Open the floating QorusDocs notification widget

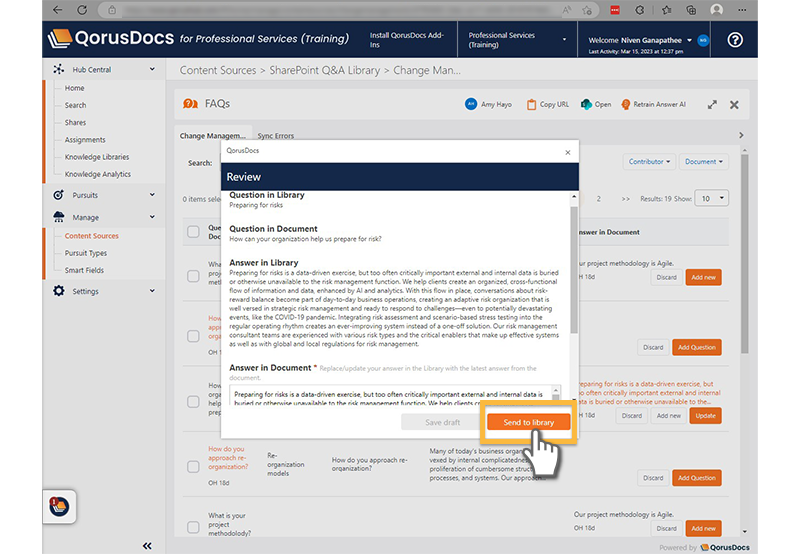[x=59, y=507]
